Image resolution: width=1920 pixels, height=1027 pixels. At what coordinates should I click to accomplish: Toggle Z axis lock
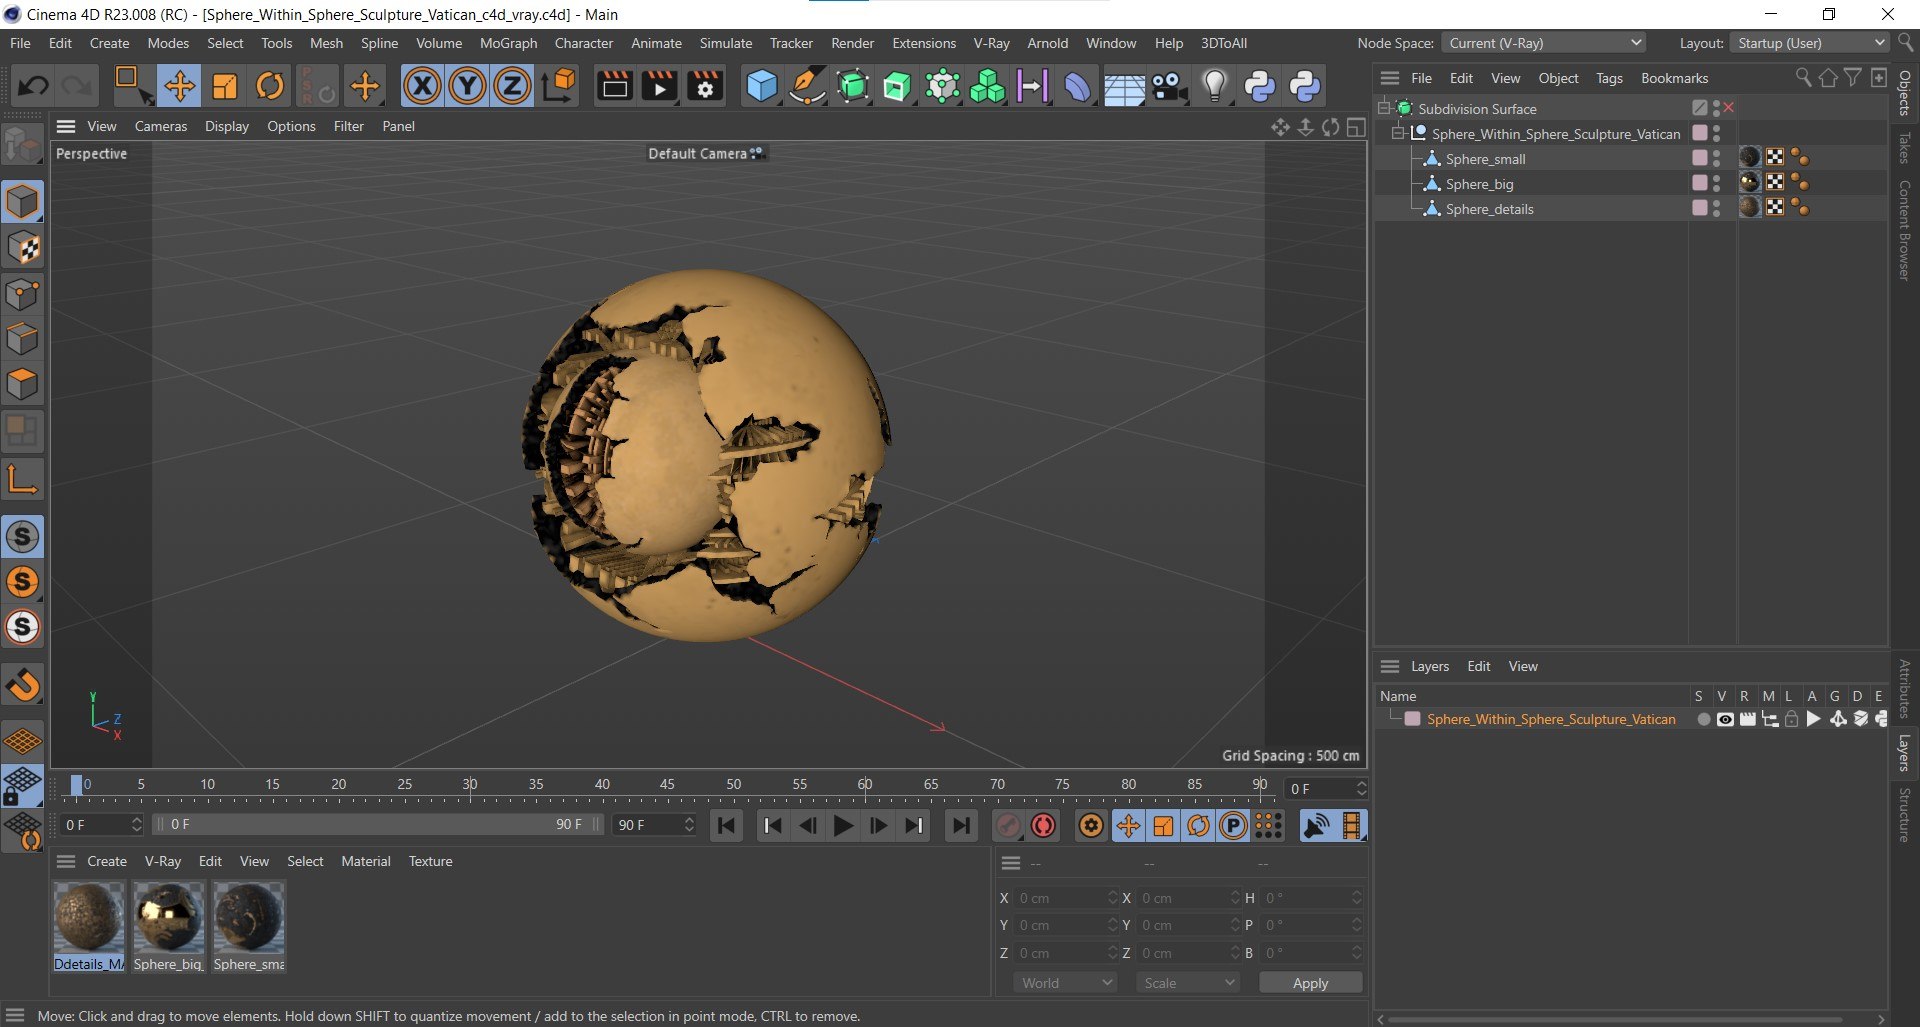pyautogui.click(x=512, y=86)
